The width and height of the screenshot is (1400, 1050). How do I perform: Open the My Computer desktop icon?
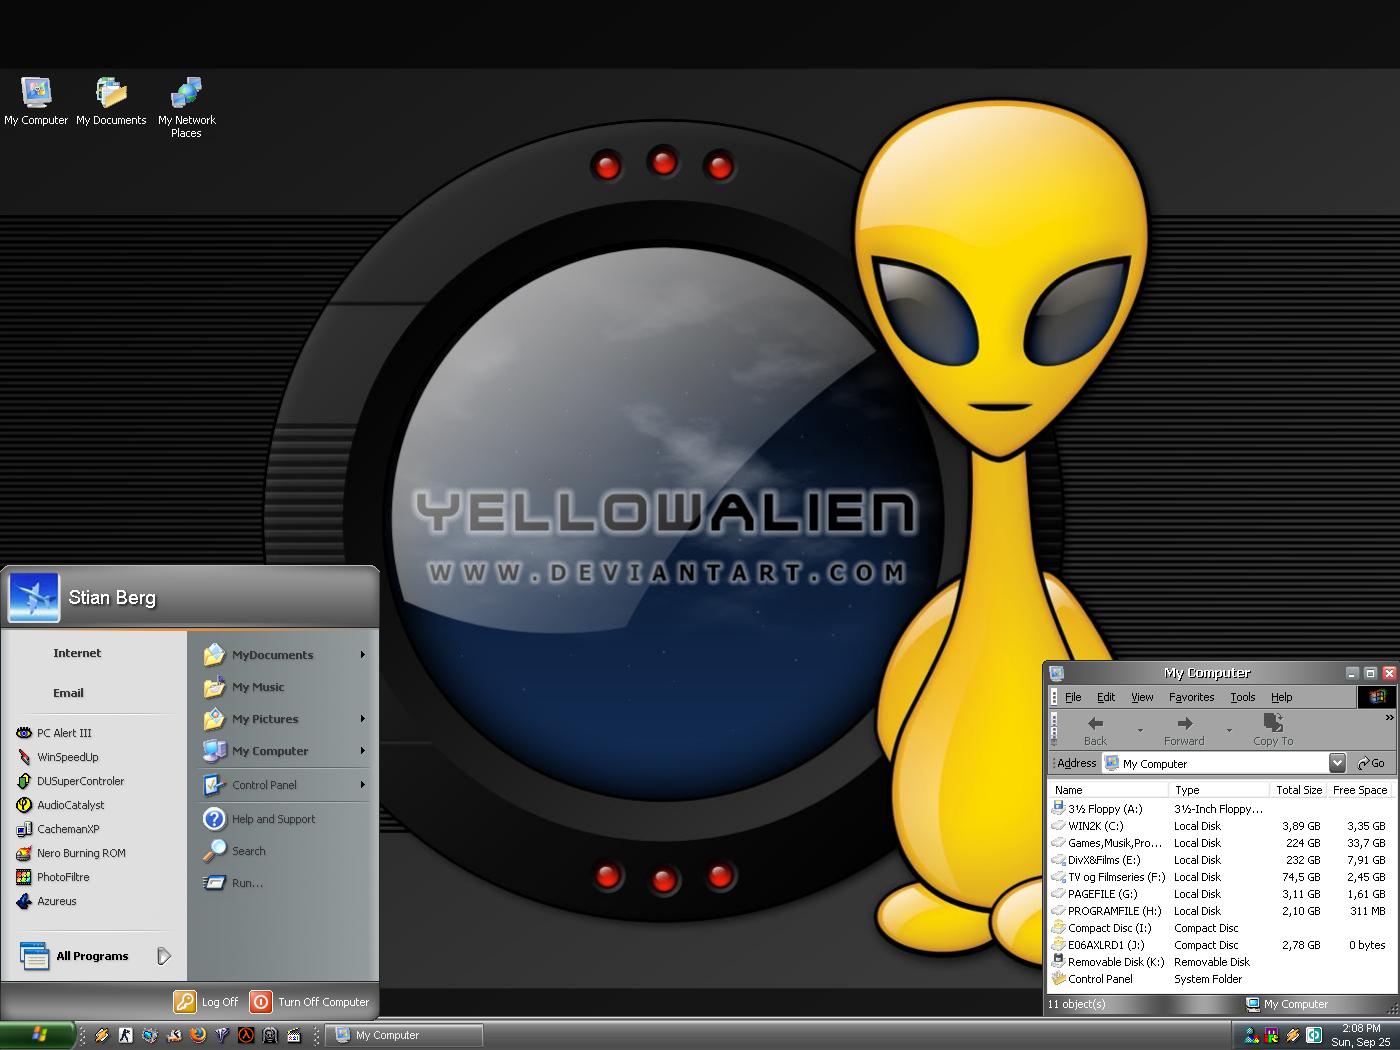pos(36,101)
